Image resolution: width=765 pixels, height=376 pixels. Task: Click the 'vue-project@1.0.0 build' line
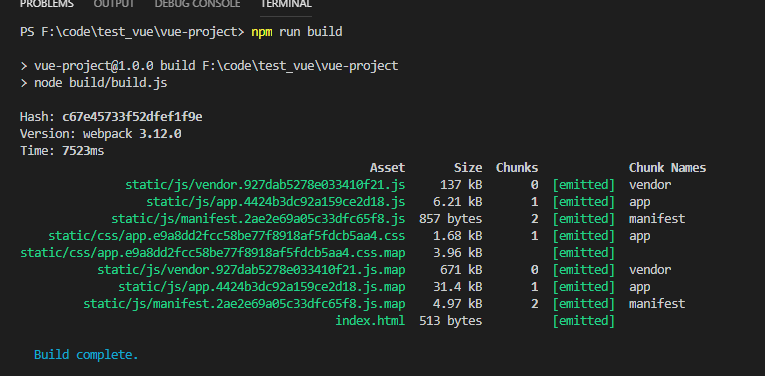coord(209,66)
